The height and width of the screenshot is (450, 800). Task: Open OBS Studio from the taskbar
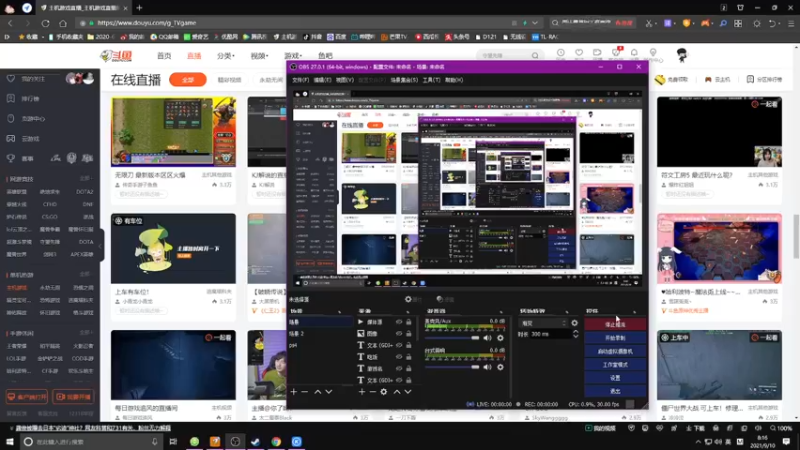[x=235, y=441]
